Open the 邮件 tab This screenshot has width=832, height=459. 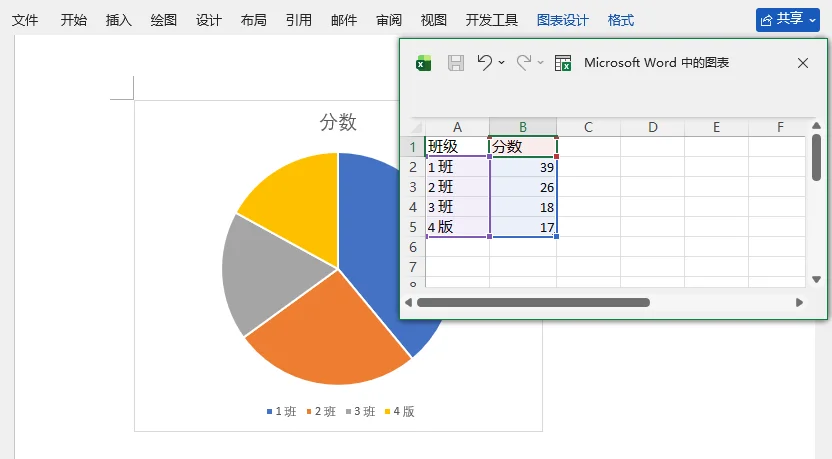click(x=344, y=20)
